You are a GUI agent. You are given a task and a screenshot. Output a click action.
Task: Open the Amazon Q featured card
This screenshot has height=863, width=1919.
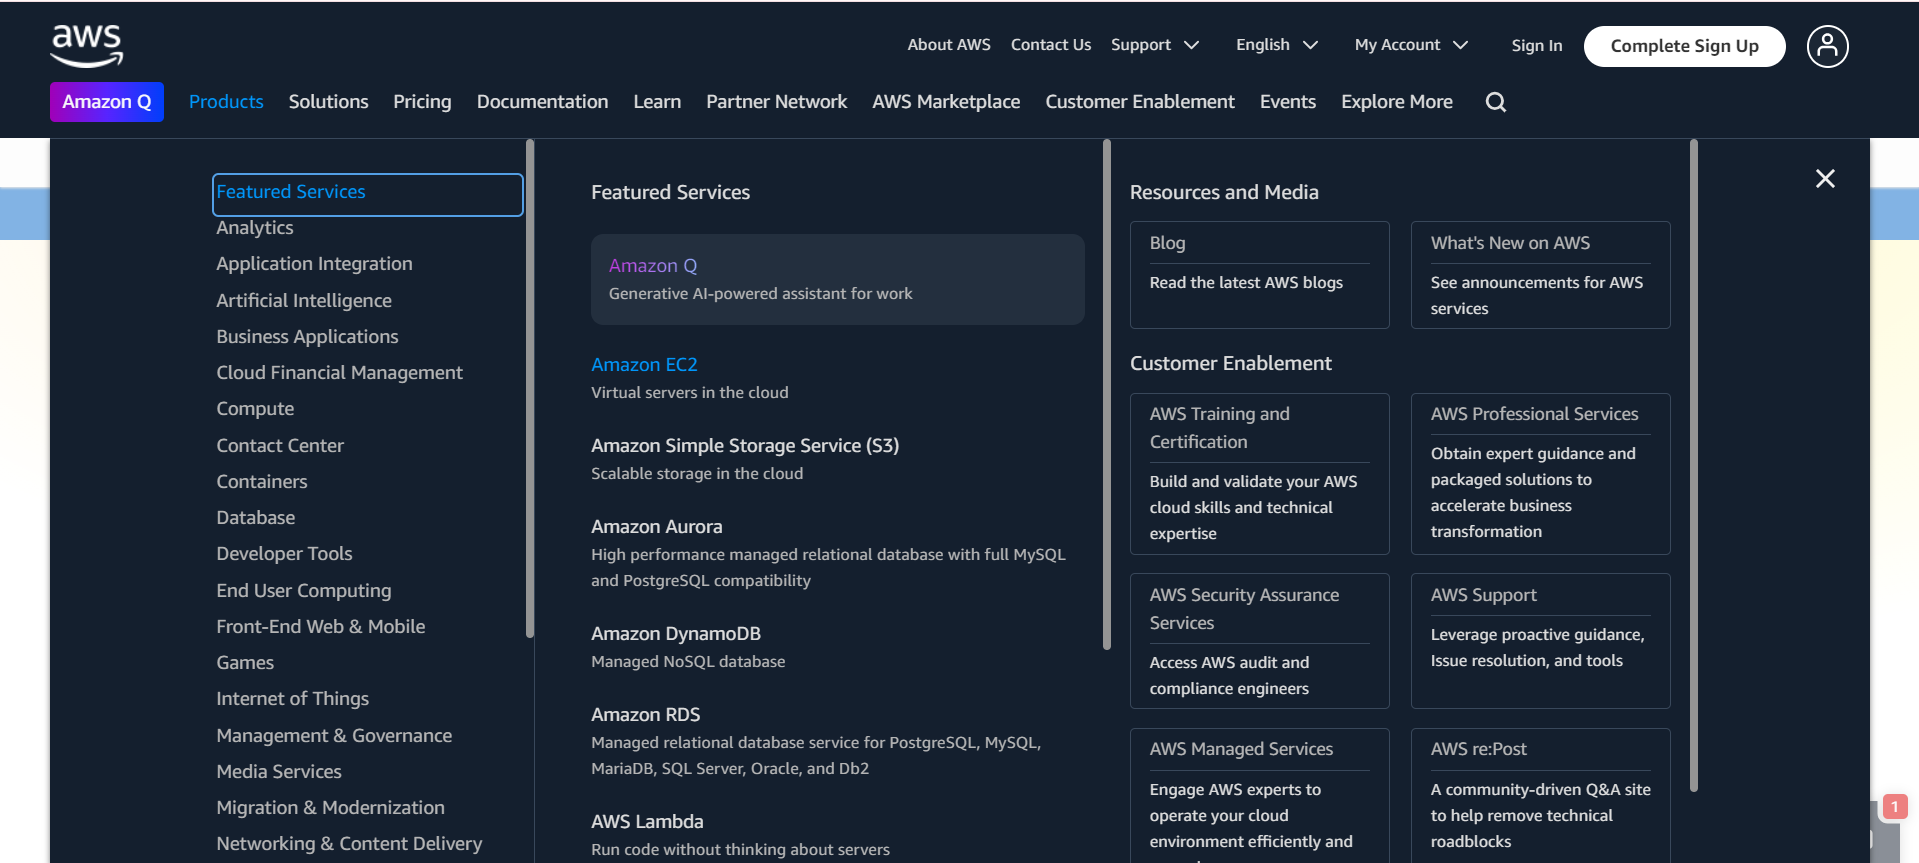pos(837,279)
